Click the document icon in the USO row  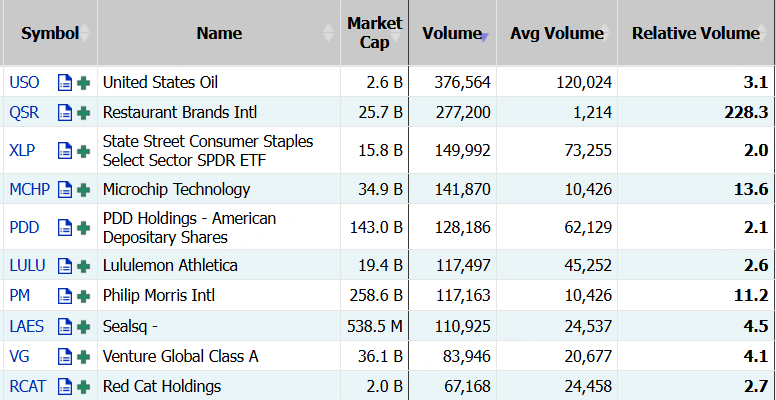[65, 82]
